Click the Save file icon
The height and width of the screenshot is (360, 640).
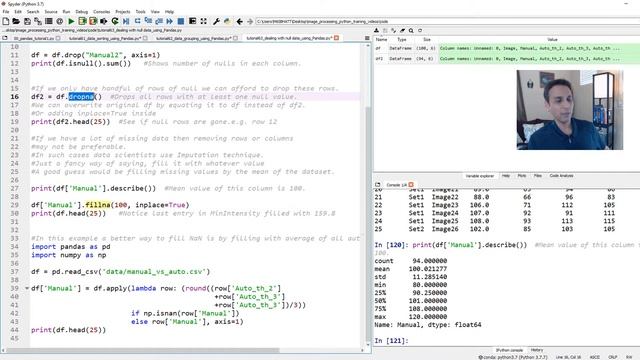click(27, 21)
